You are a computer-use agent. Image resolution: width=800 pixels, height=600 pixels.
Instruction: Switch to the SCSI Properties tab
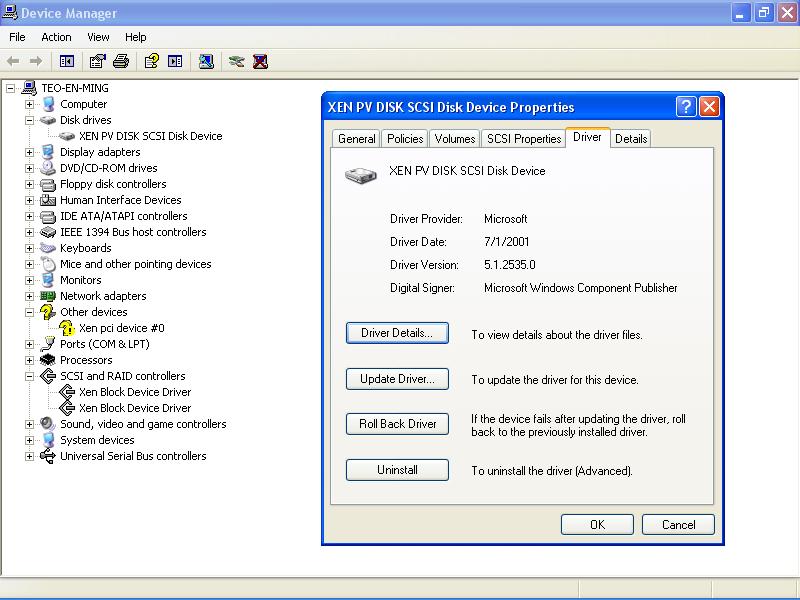point(523,139)
